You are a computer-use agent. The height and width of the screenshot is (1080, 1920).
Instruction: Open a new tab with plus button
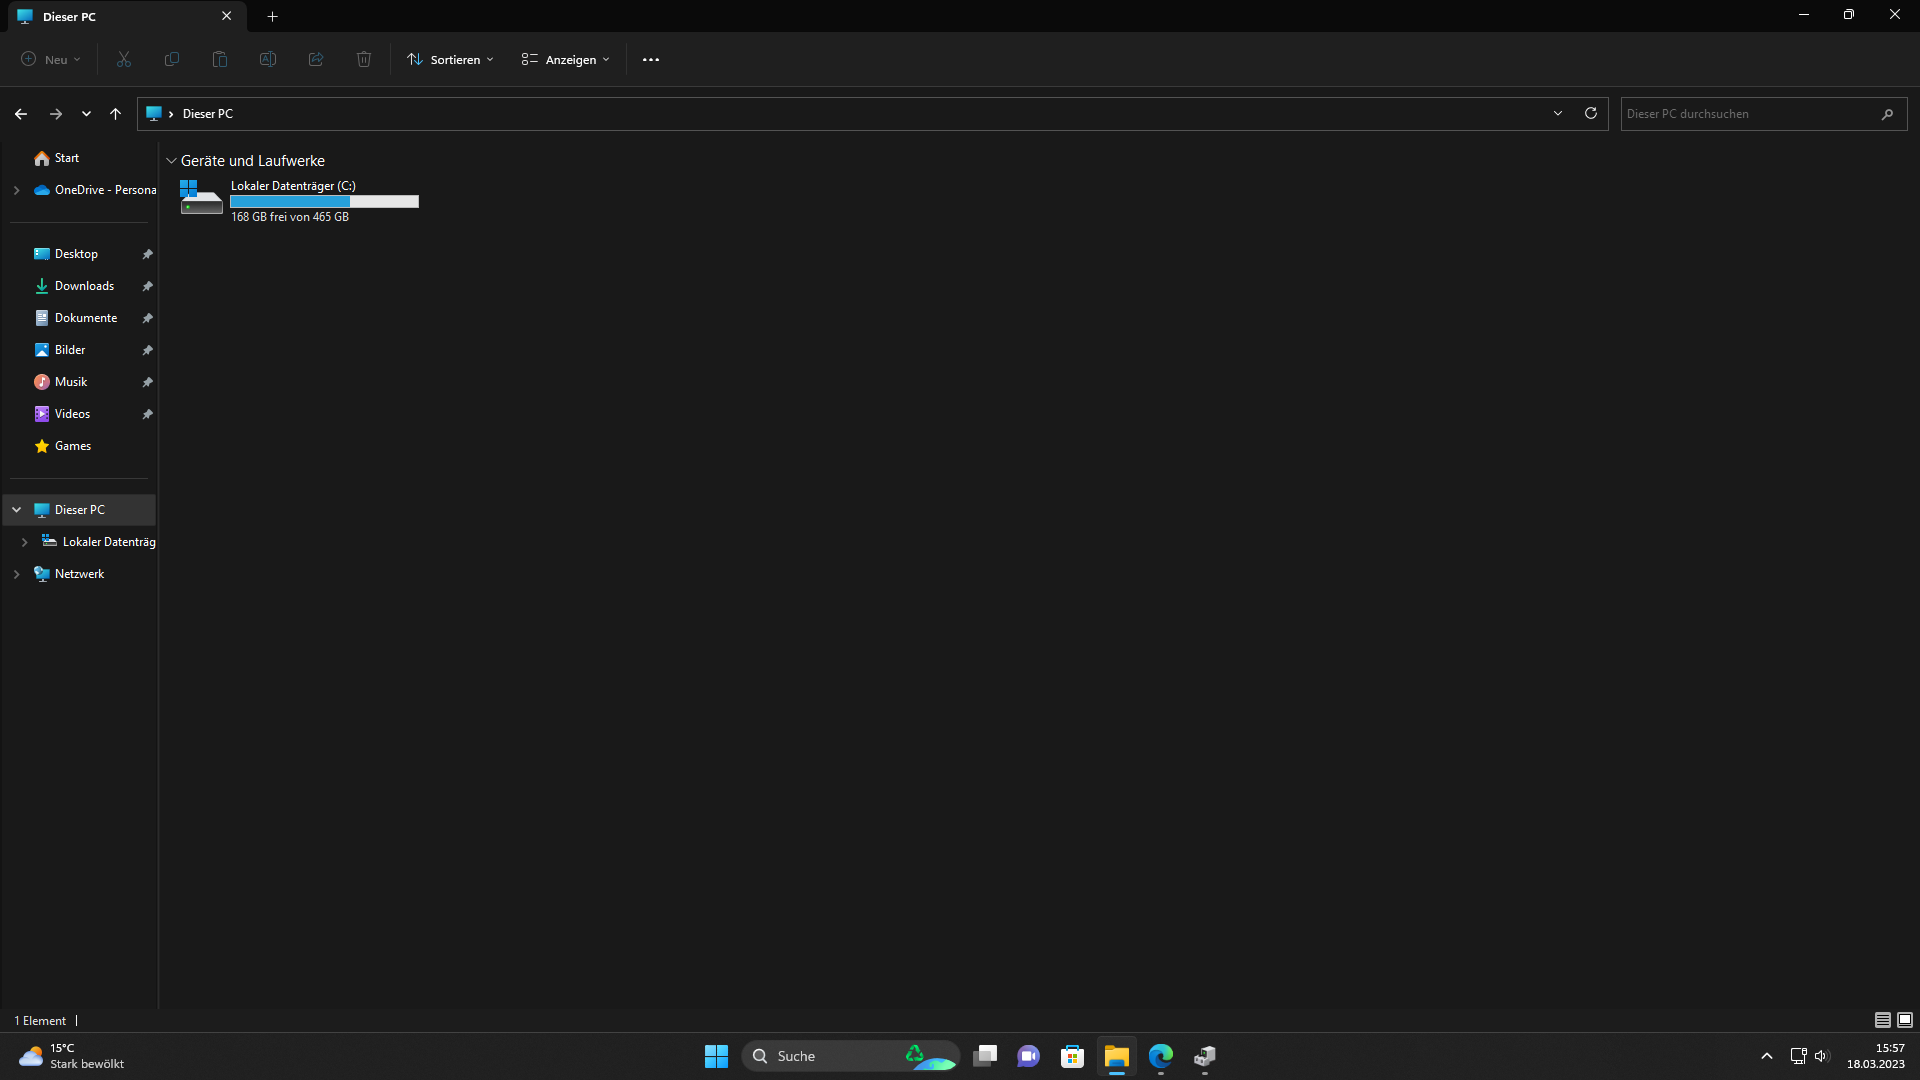[272, 16]
